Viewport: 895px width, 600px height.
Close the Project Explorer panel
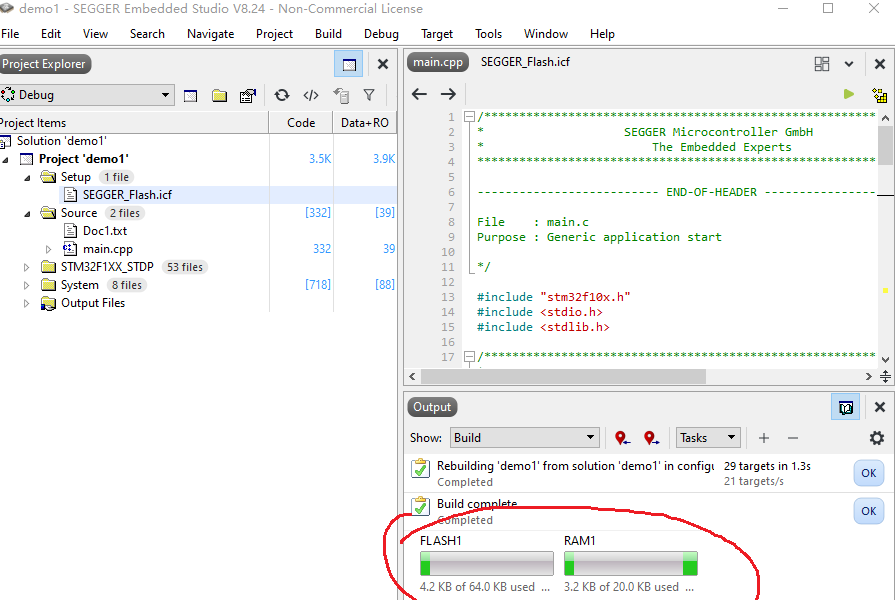383,65
